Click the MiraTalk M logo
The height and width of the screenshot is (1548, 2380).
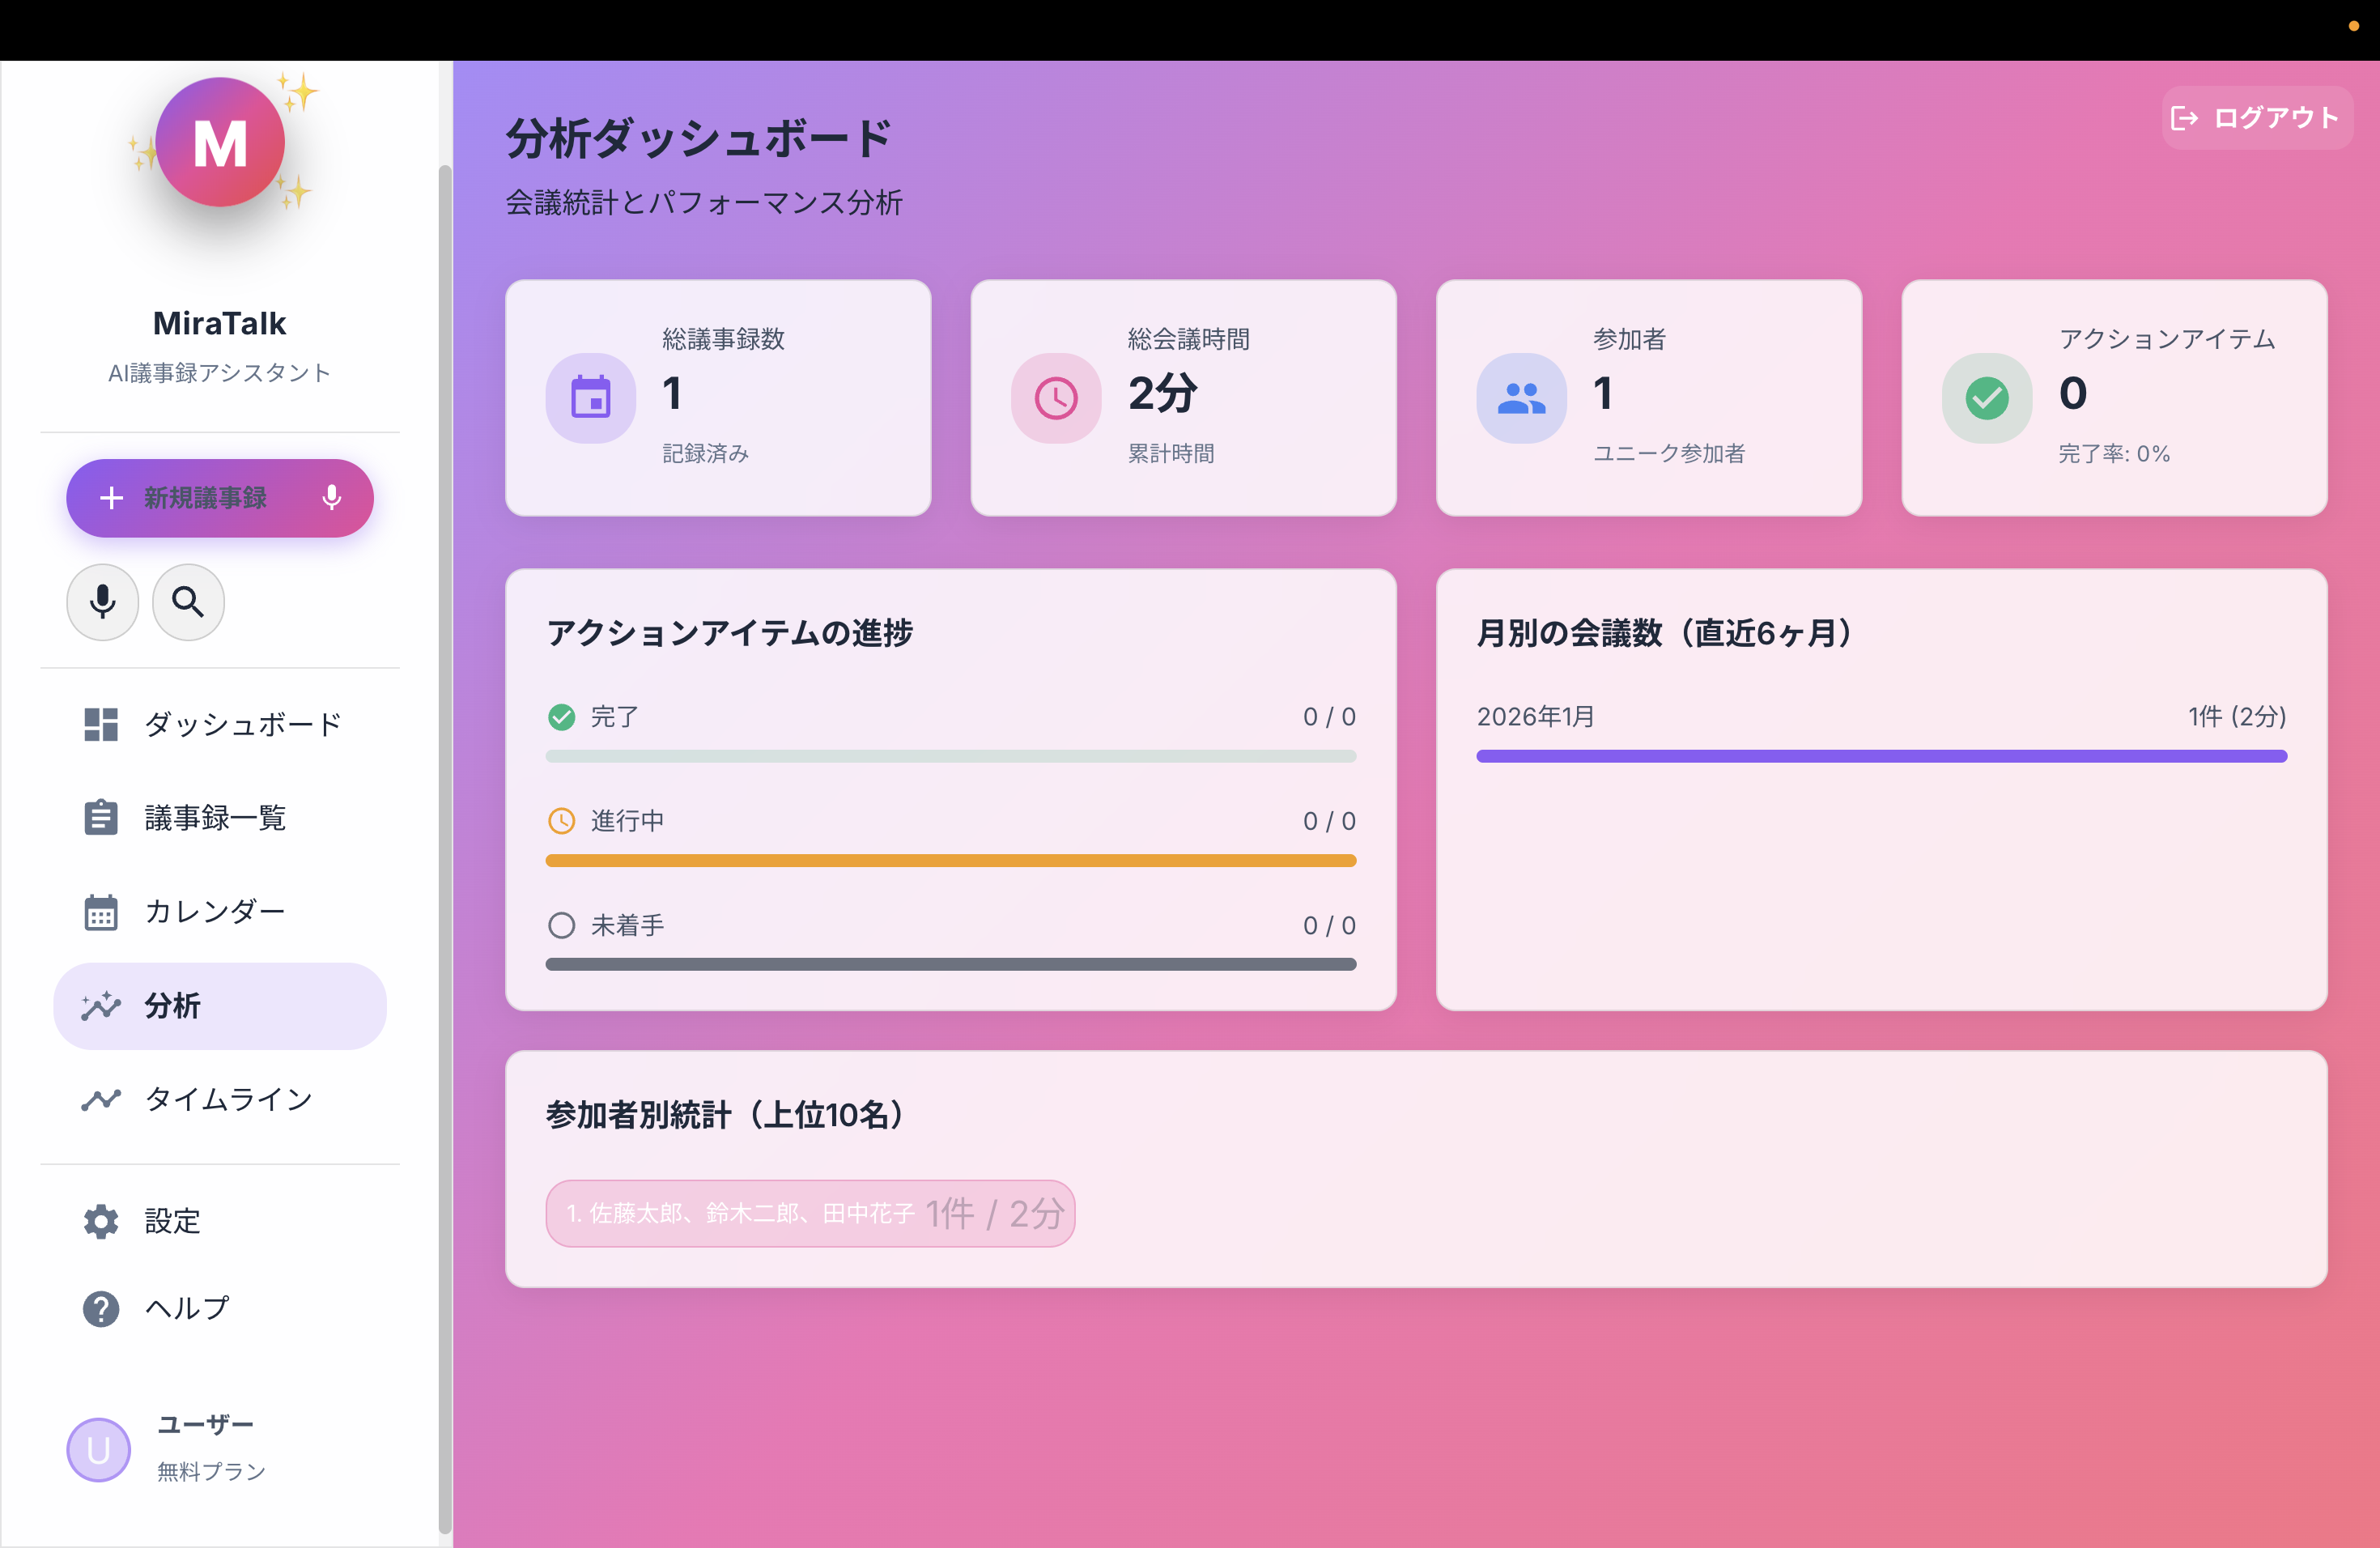tap(220, 143)
